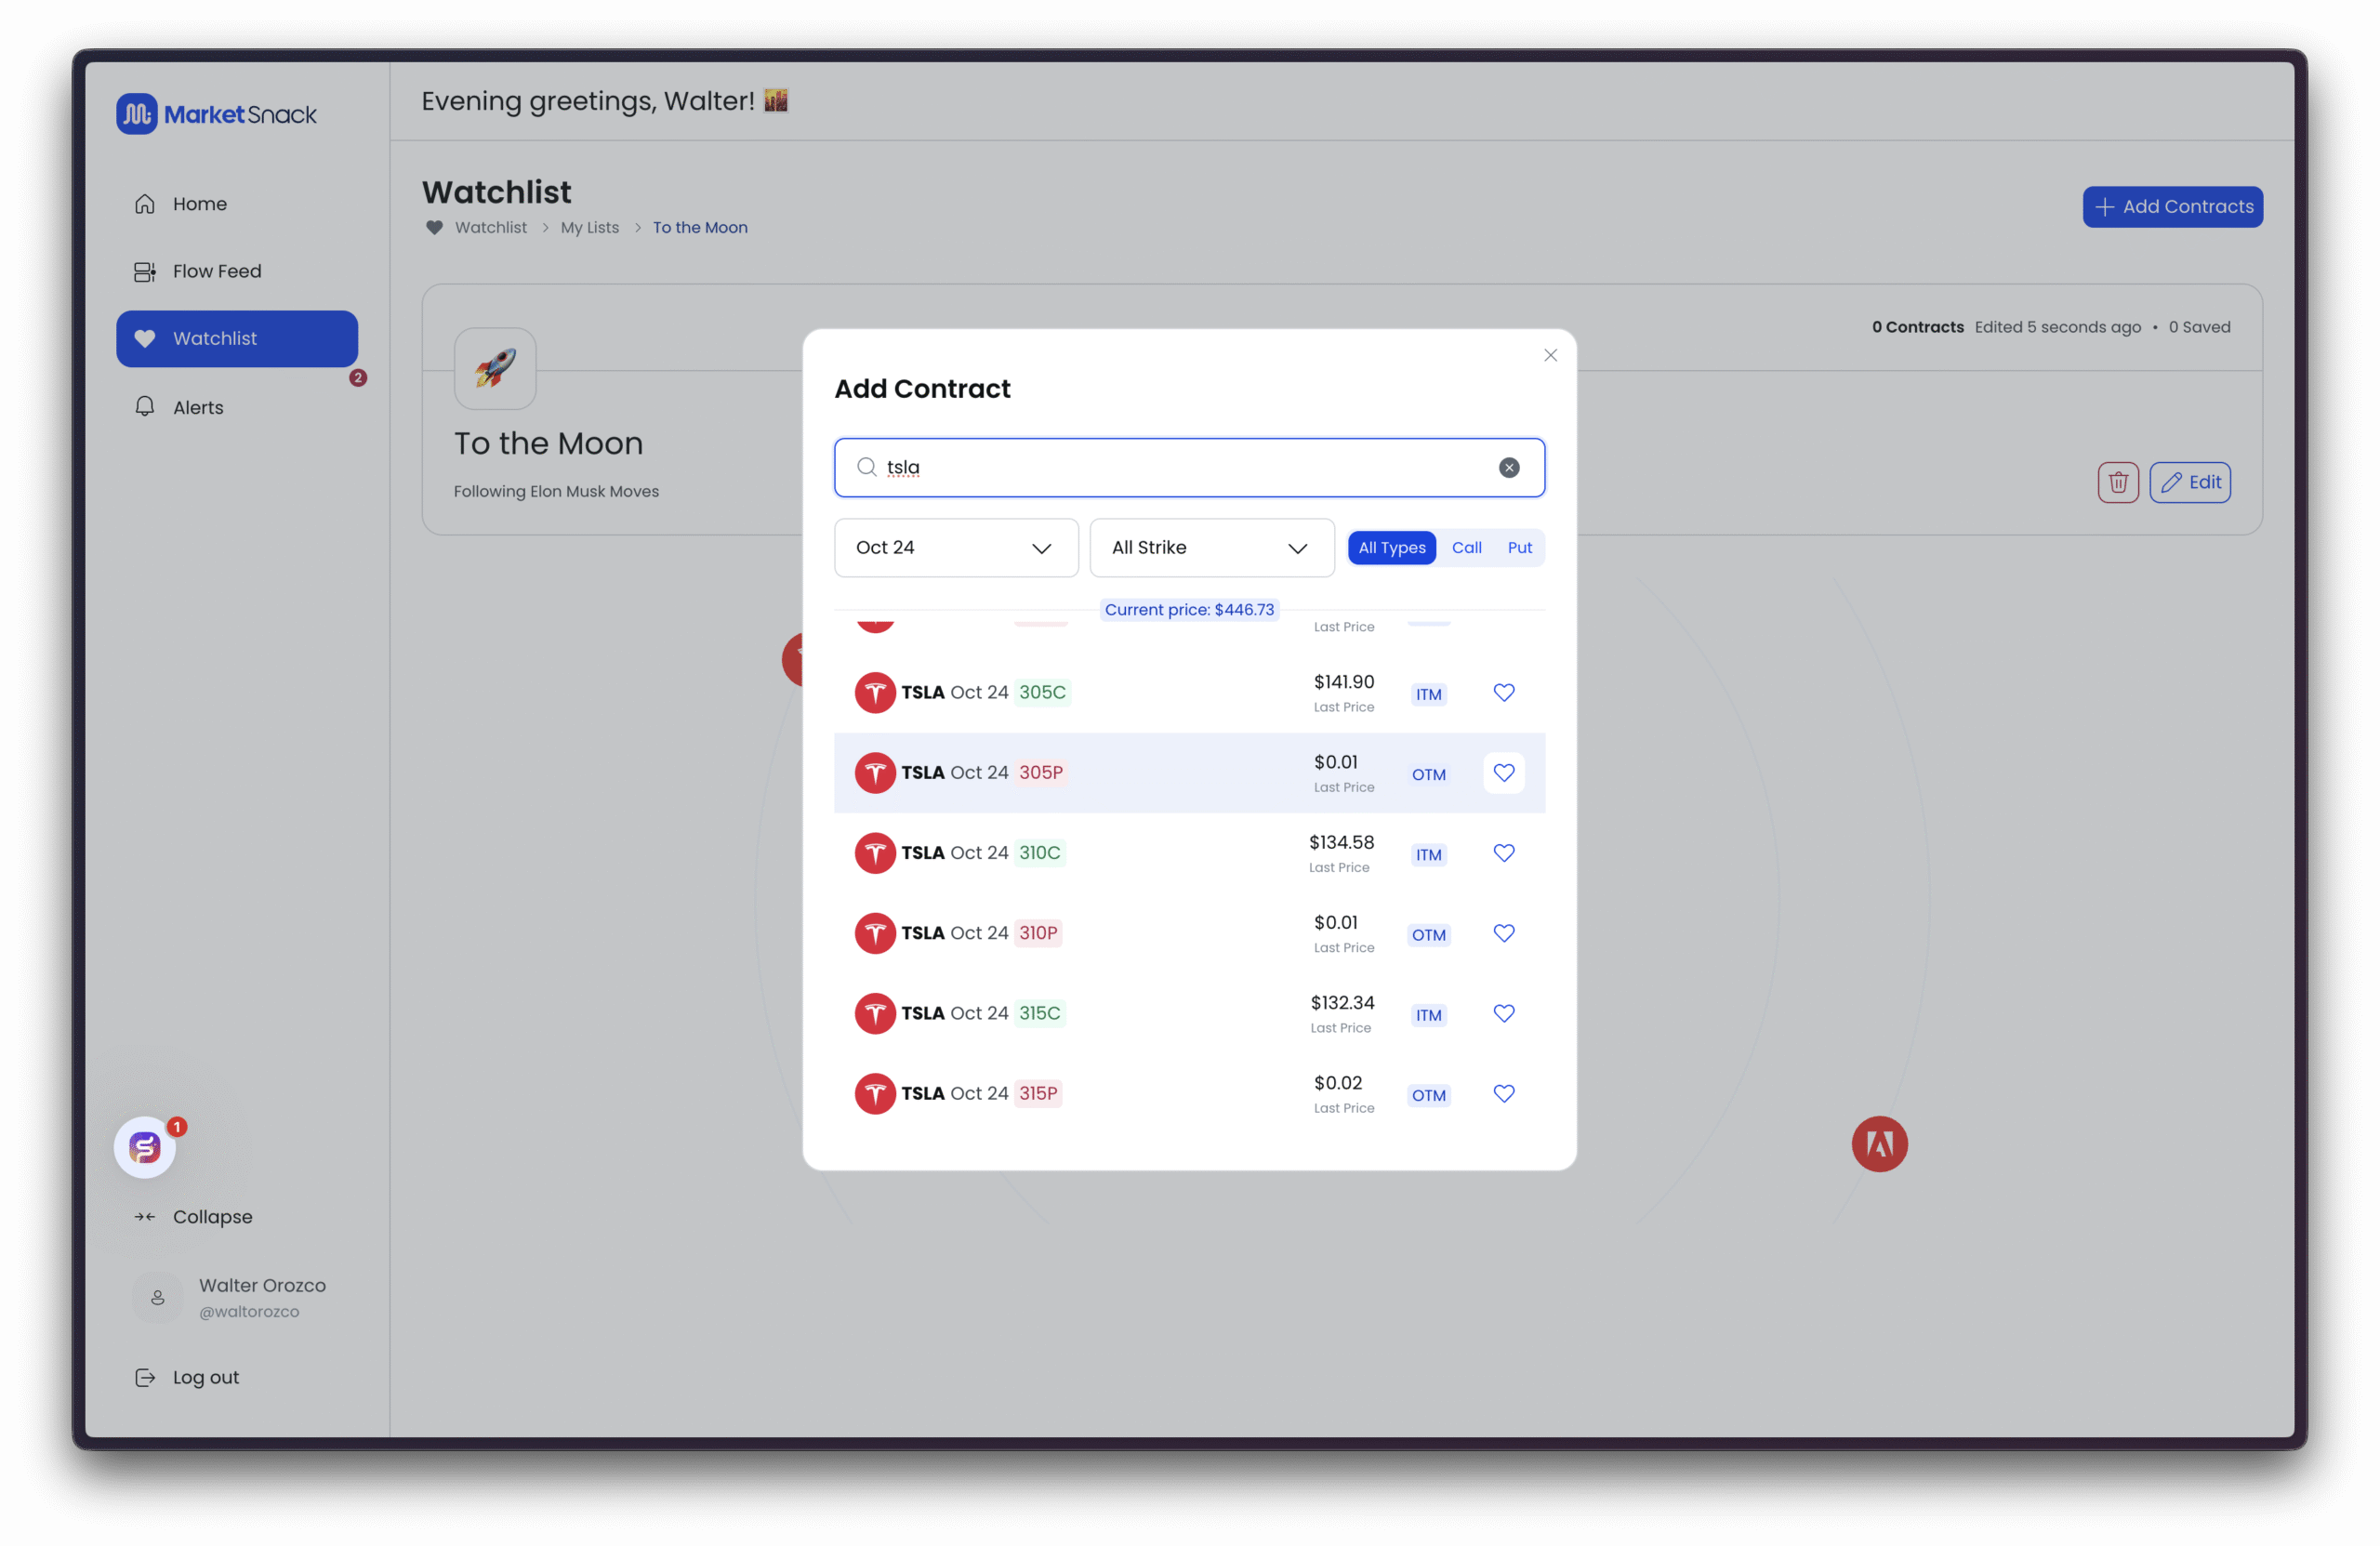
Task: Select the TSLA Oct 24 305P row
Action: click(x=1100, y=772)
